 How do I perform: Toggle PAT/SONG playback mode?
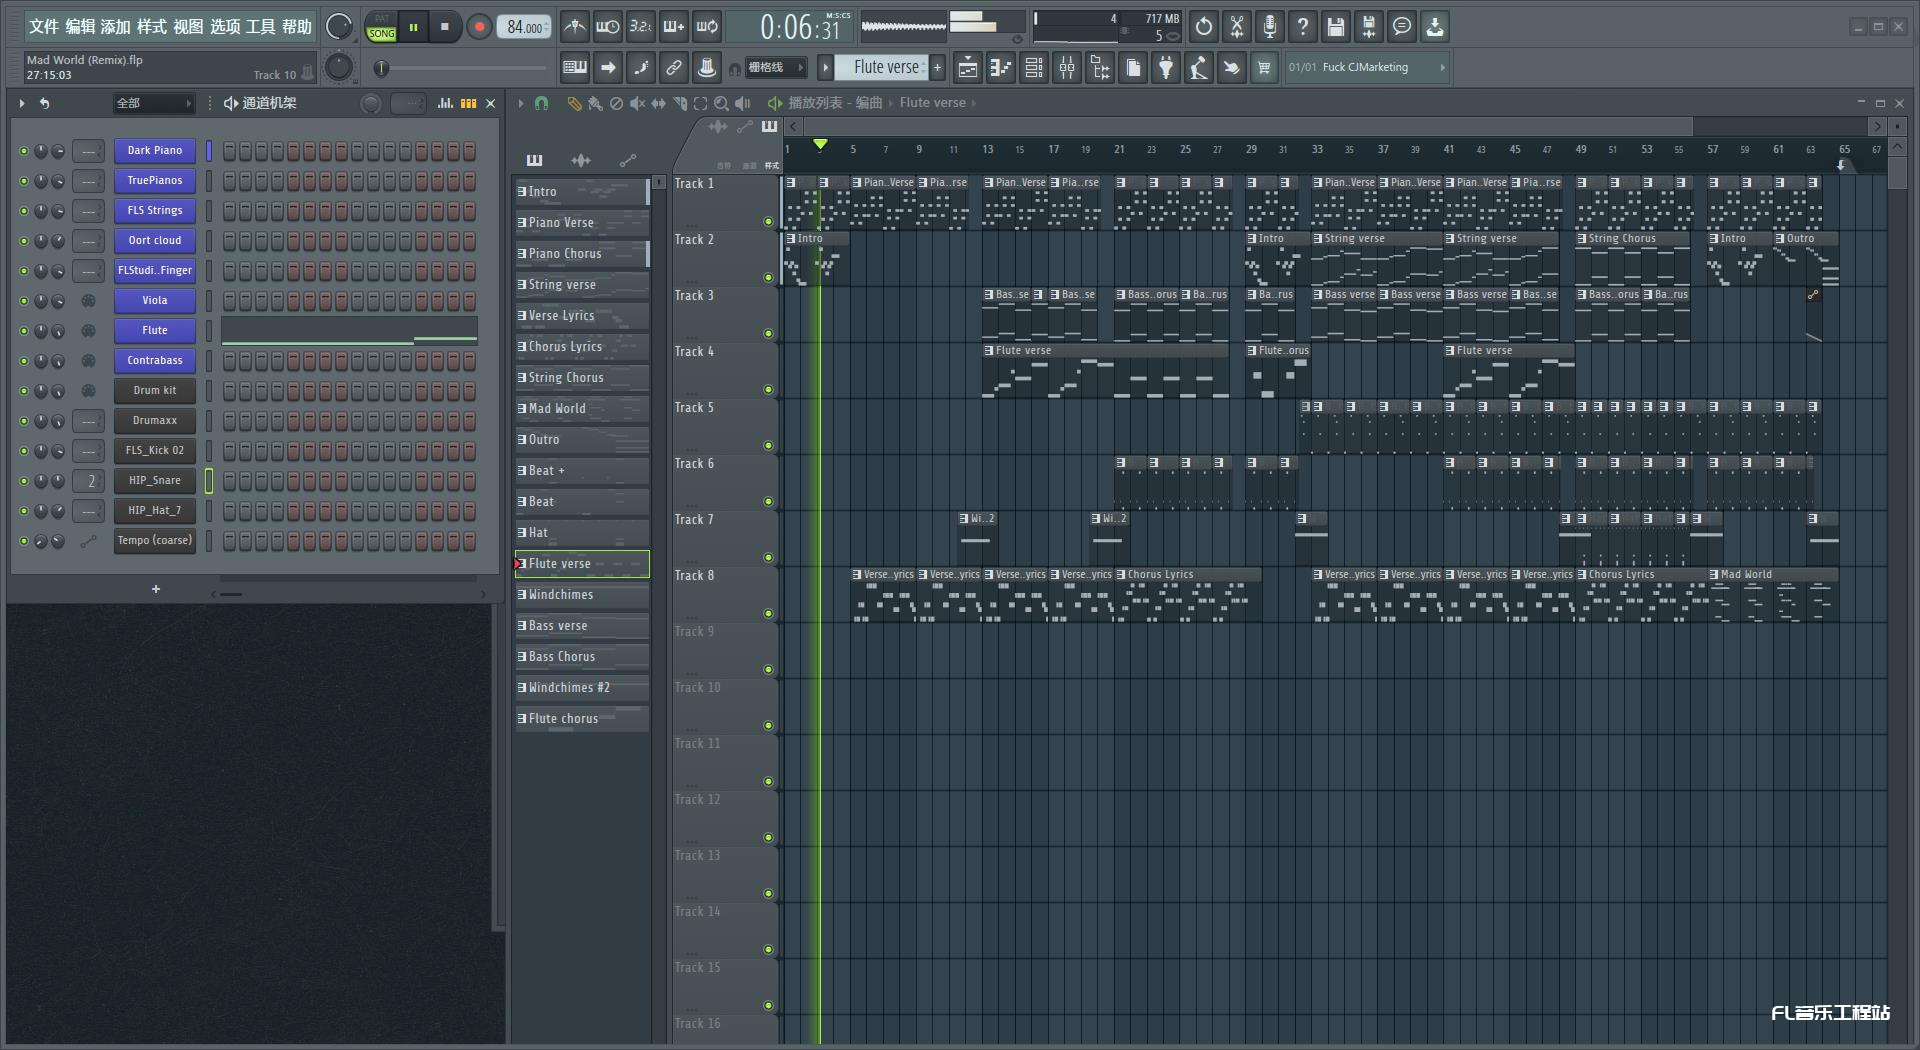point(381,27)
